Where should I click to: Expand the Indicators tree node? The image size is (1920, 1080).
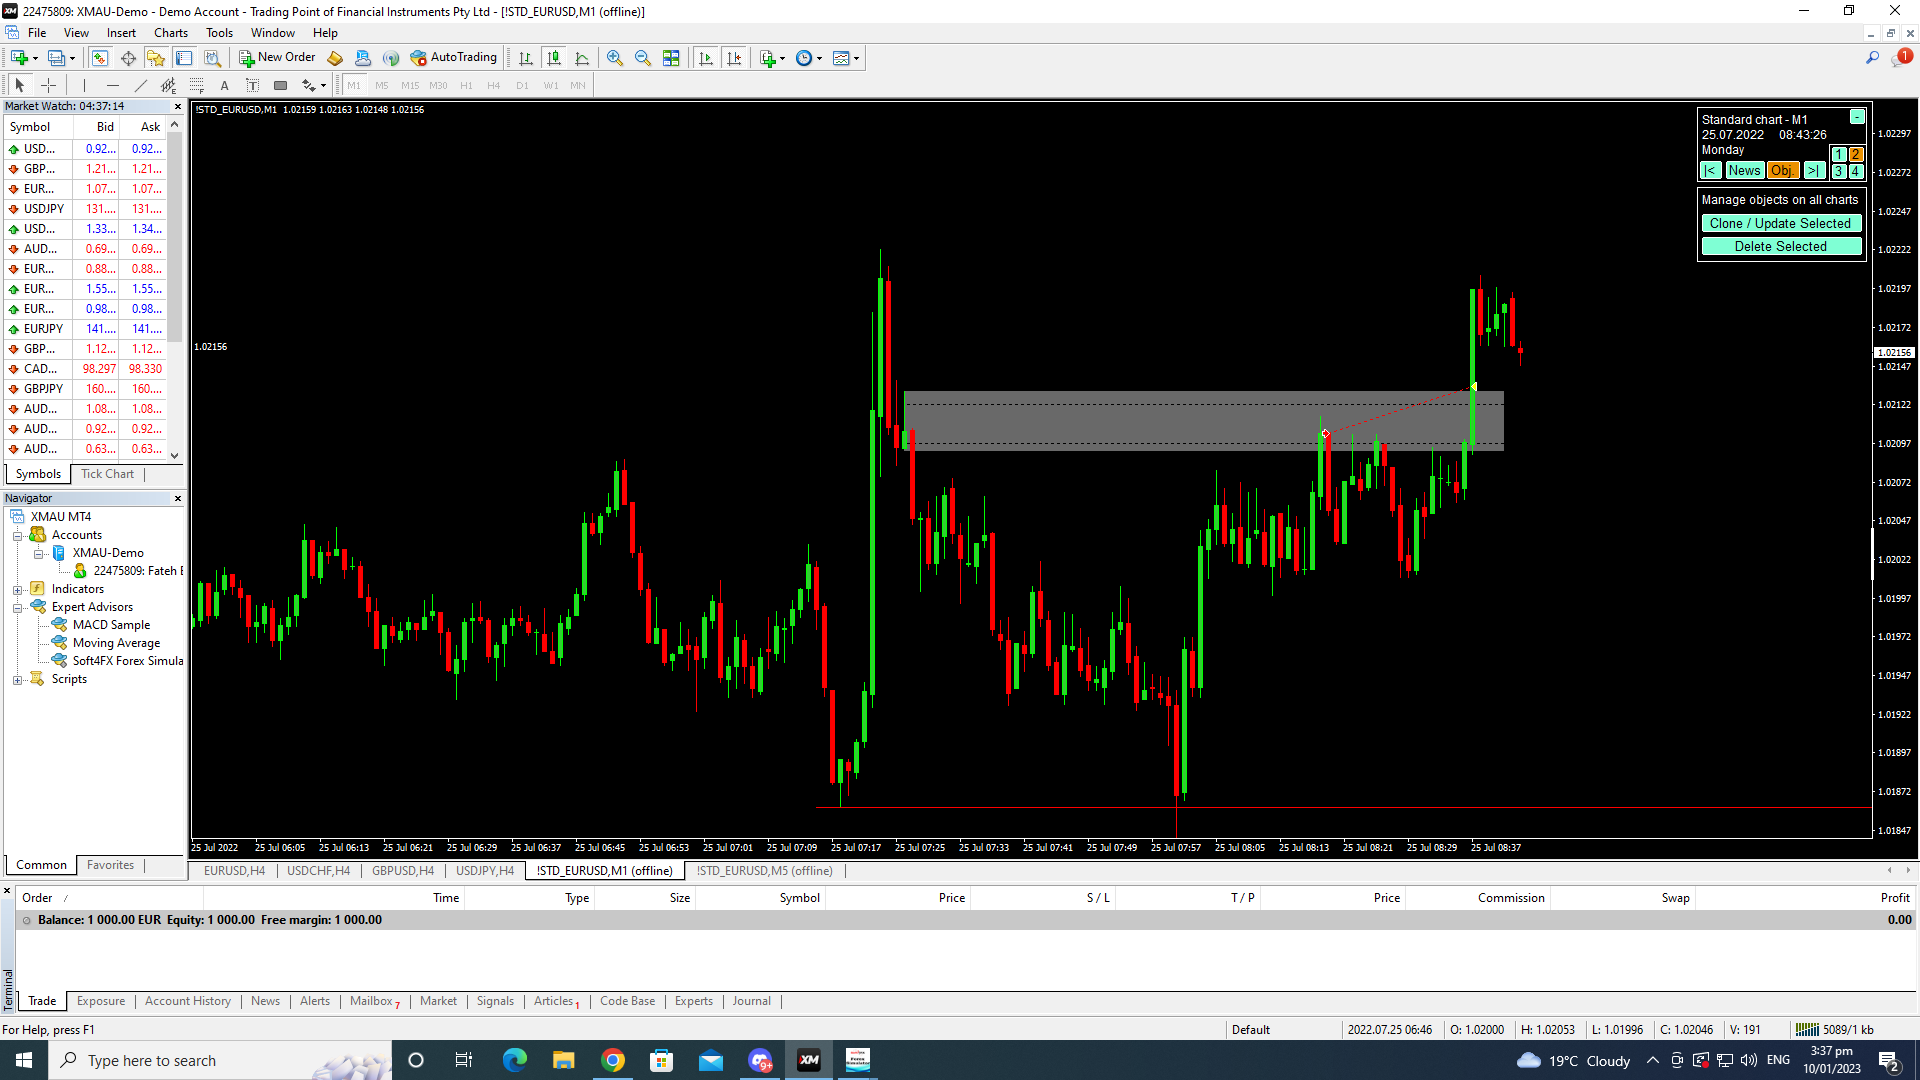17,590
